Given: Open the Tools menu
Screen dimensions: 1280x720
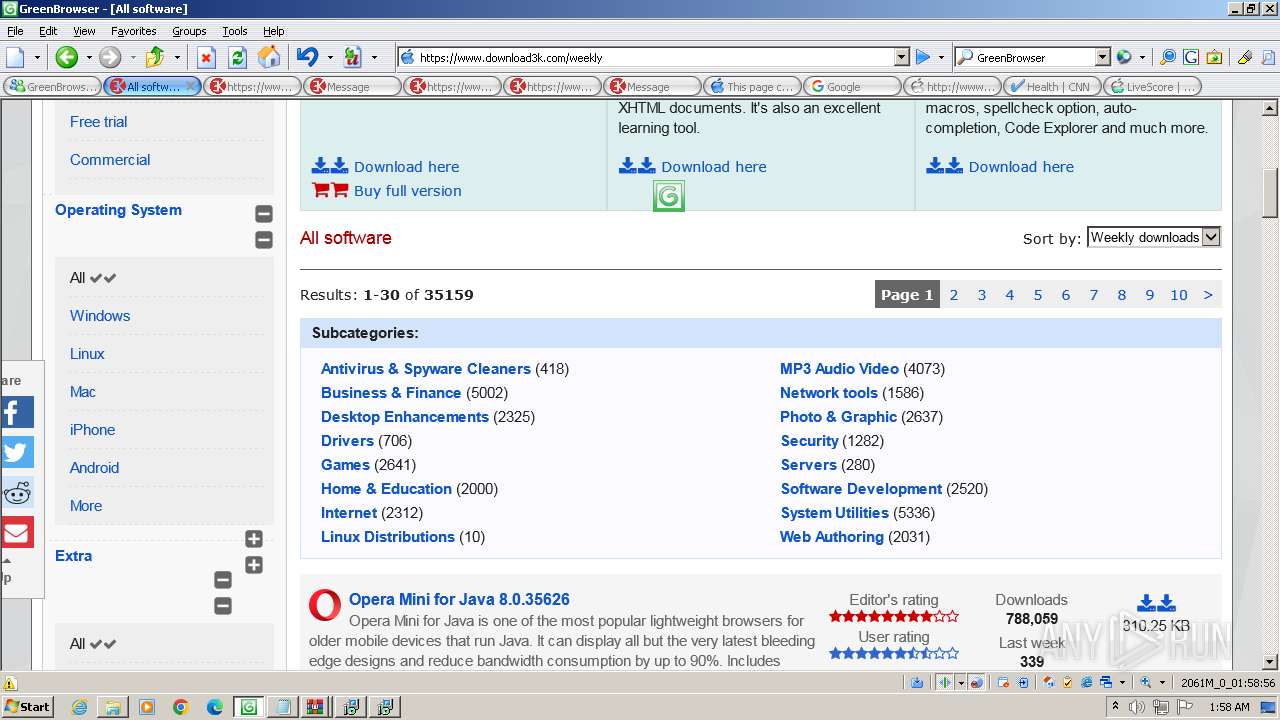Looking at the screenshot, I should (235, 31).
